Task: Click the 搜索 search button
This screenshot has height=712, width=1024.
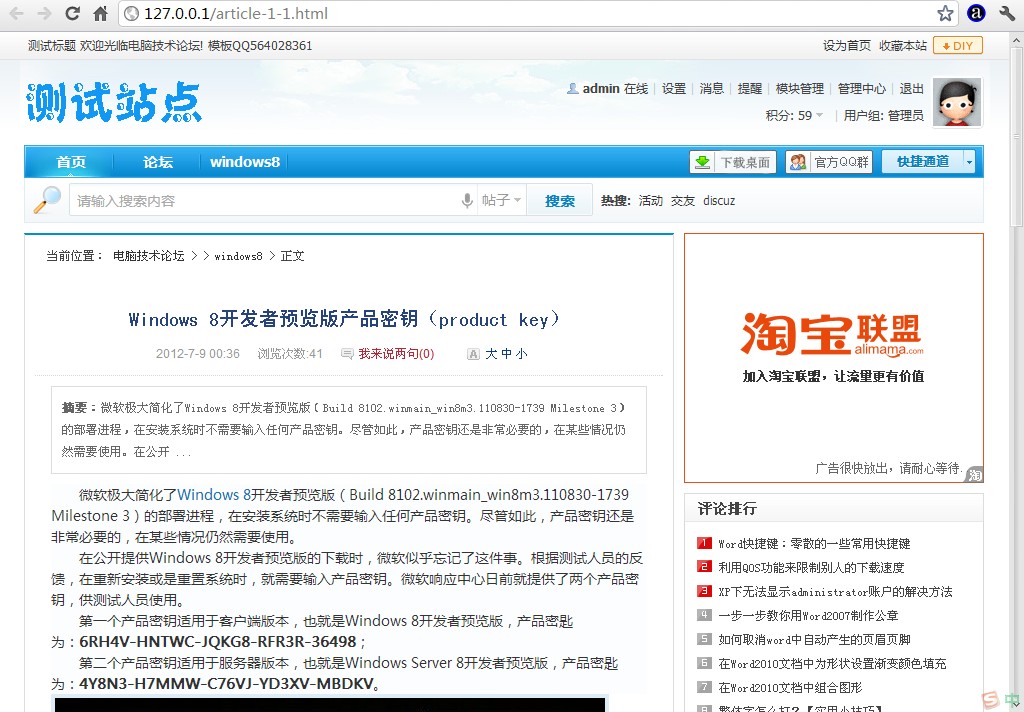Action: click(560, 200)
